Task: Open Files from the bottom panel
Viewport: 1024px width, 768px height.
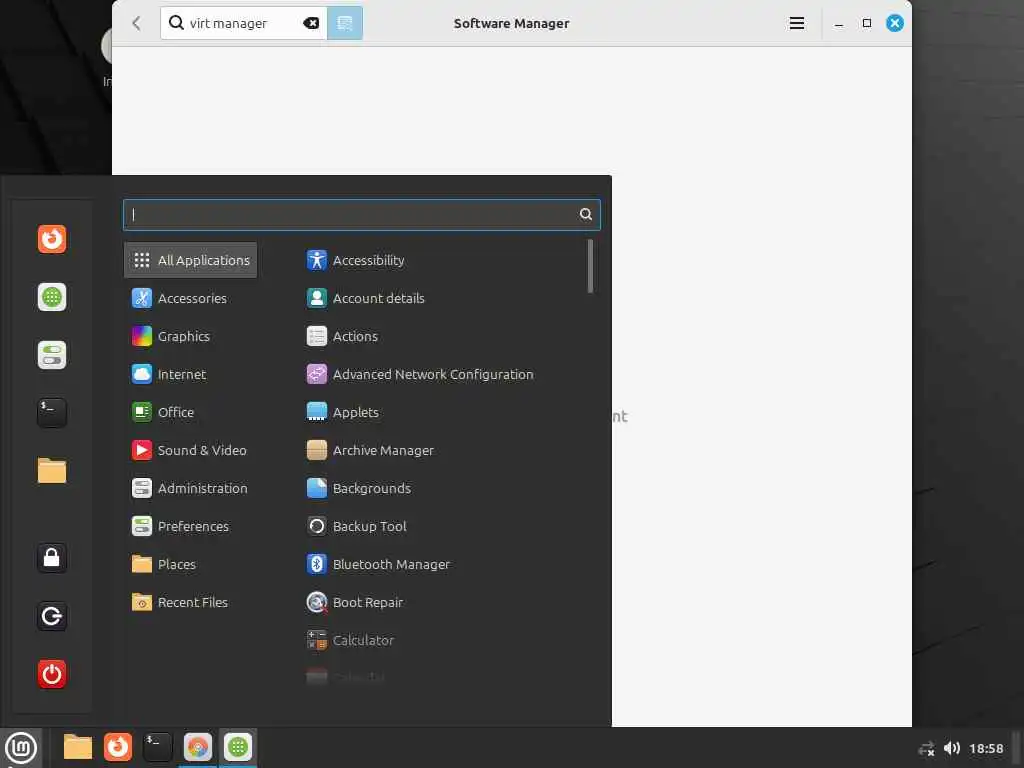Action: pos(78,747)
